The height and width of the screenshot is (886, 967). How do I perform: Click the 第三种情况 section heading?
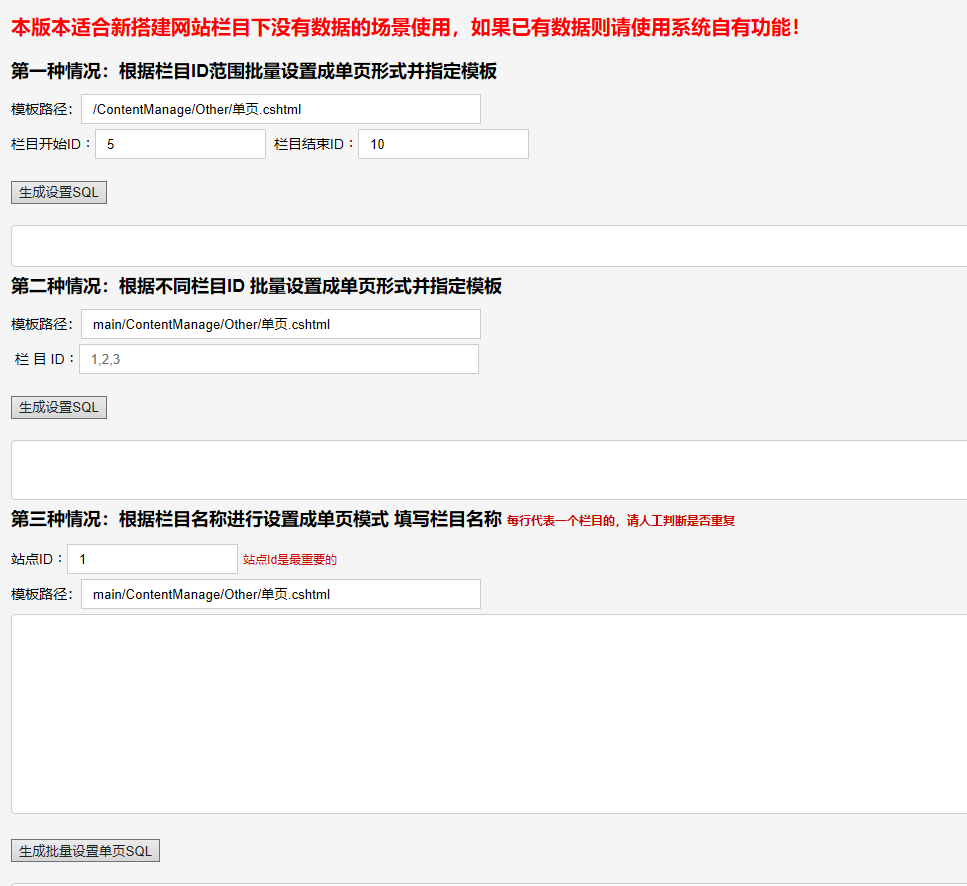[256, 519]
